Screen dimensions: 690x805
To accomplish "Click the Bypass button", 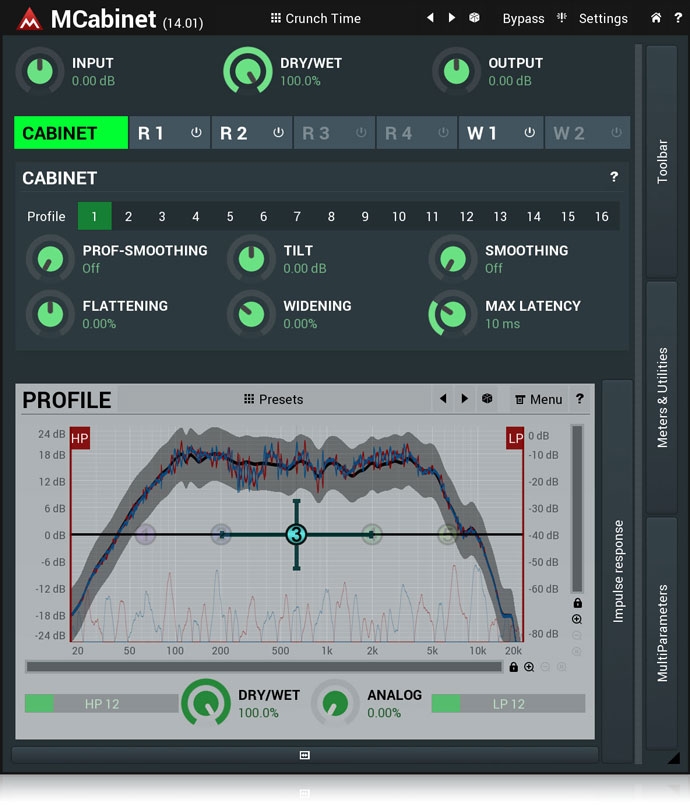I will (523, 18).
